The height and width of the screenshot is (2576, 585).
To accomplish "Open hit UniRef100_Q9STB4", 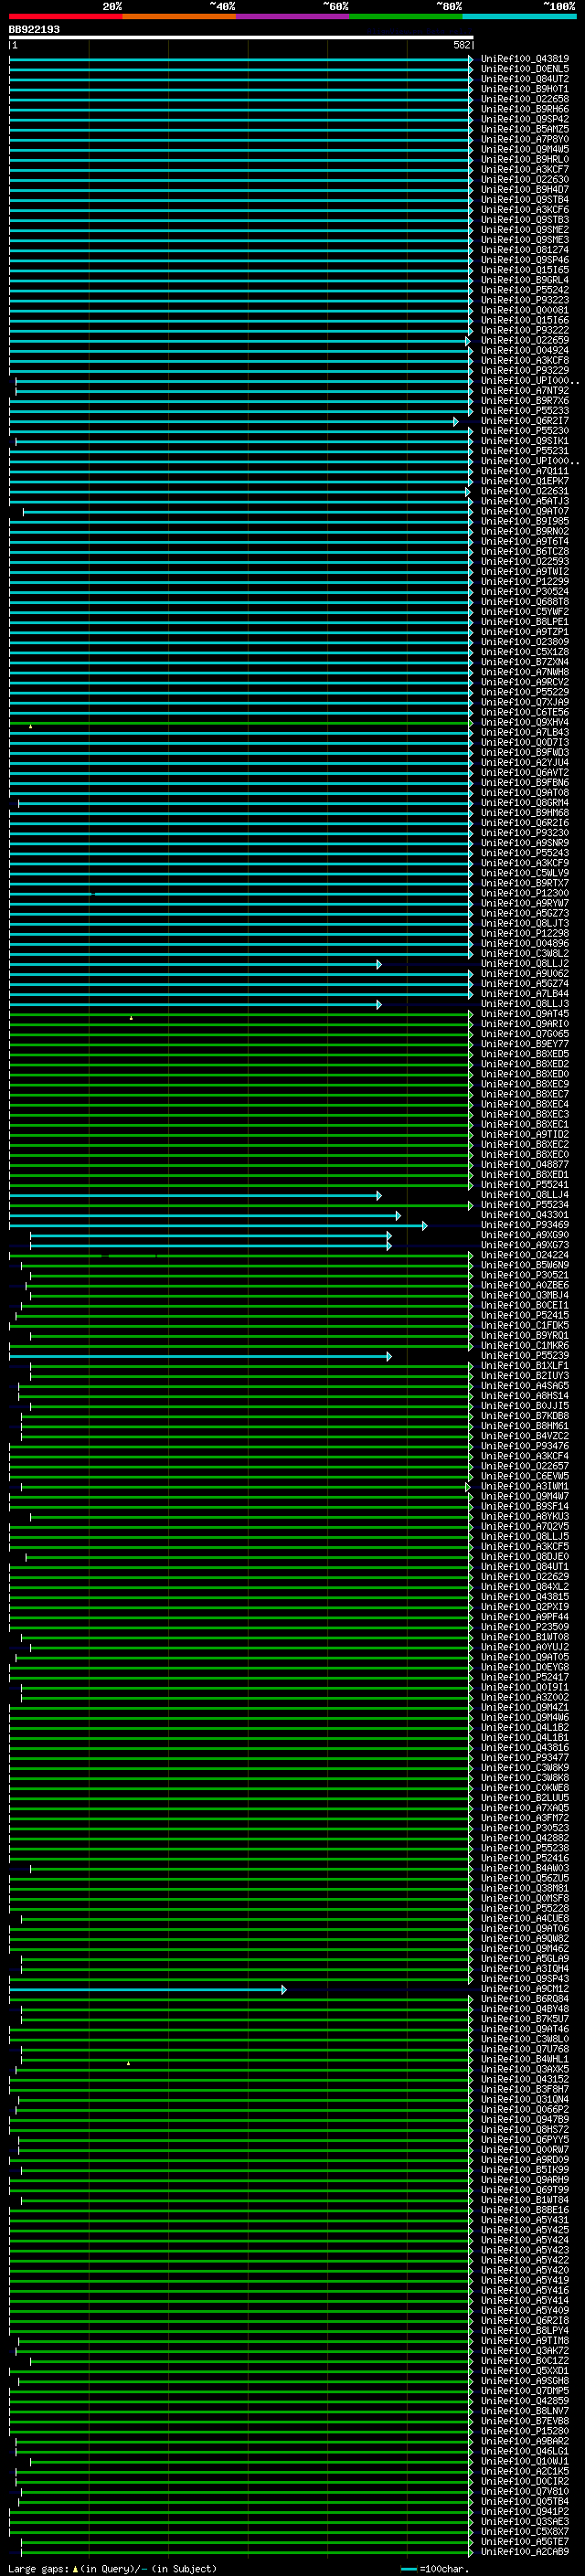I will click(x=525, y=200).
